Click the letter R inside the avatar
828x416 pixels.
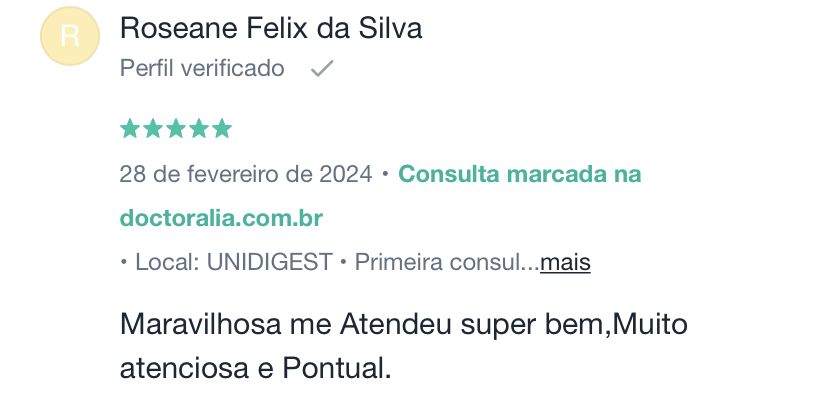click(70, 36)
